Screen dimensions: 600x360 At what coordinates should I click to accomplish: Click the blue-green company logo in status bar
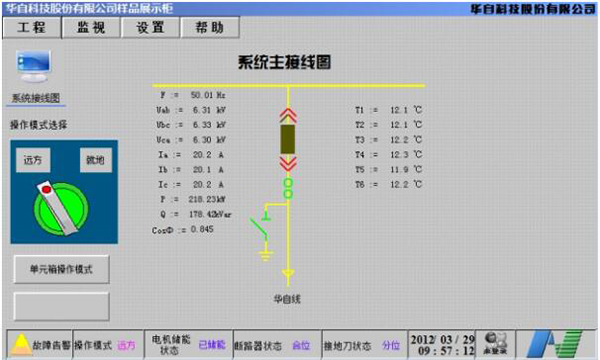coord(554,344)
